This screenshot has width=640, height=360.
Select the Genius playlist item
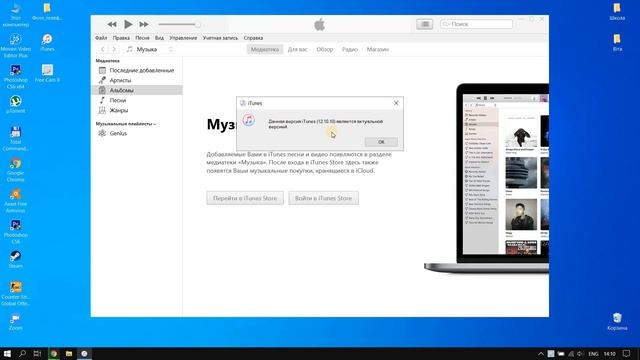(137, 133)
